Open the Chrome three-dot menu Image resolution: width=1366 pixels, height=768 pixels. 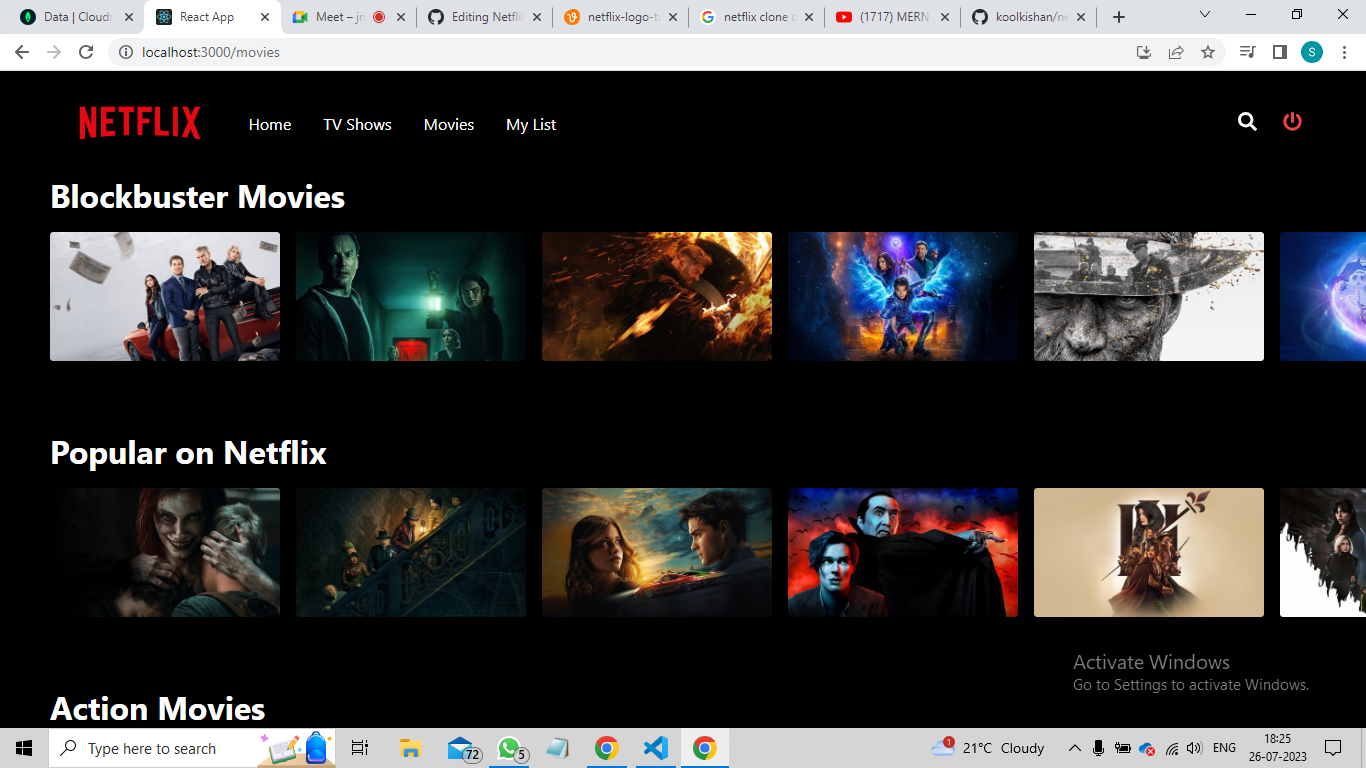point(1343,52)
